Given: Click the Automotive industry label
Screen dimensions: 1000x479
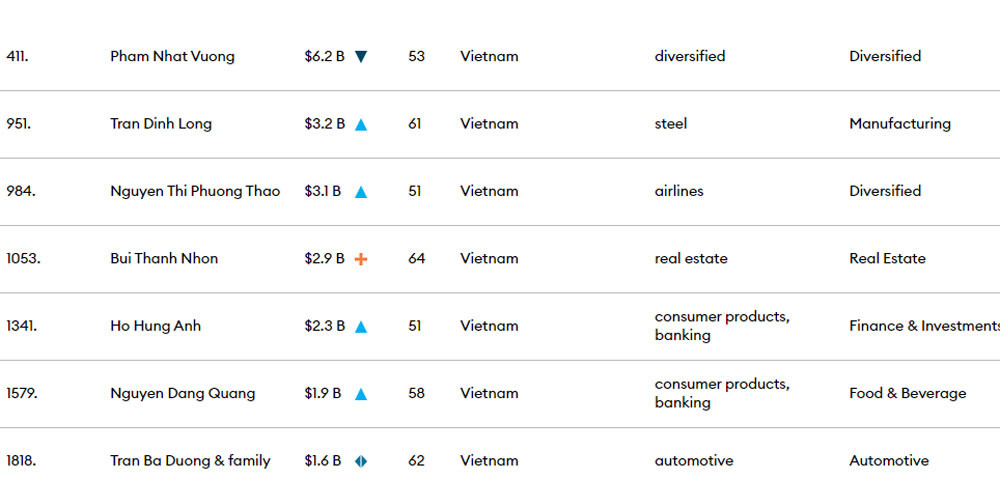Looking at the screenshot, I should coord(888,460).
